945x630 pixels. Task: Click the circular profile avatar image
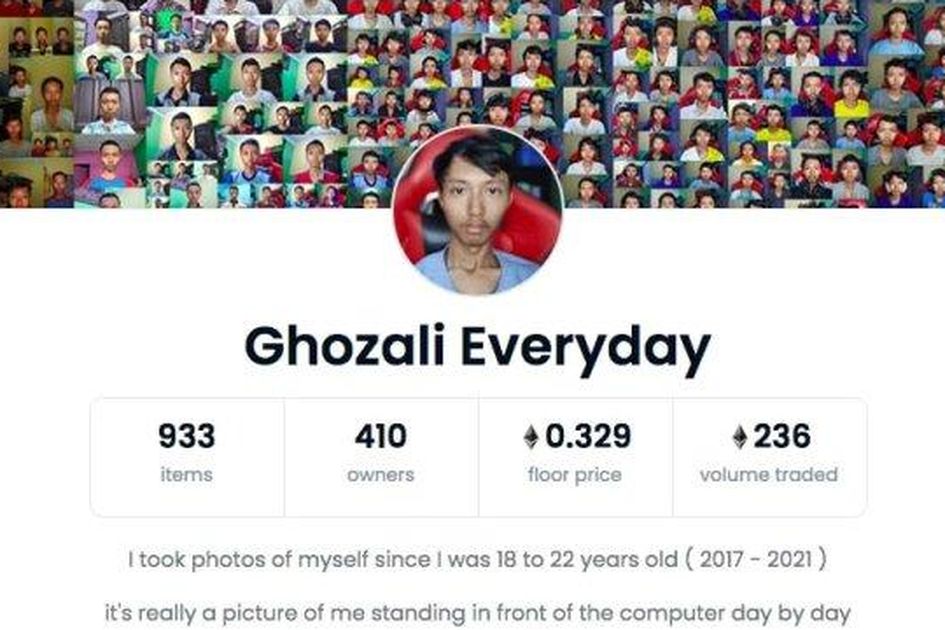pos(477,210)
